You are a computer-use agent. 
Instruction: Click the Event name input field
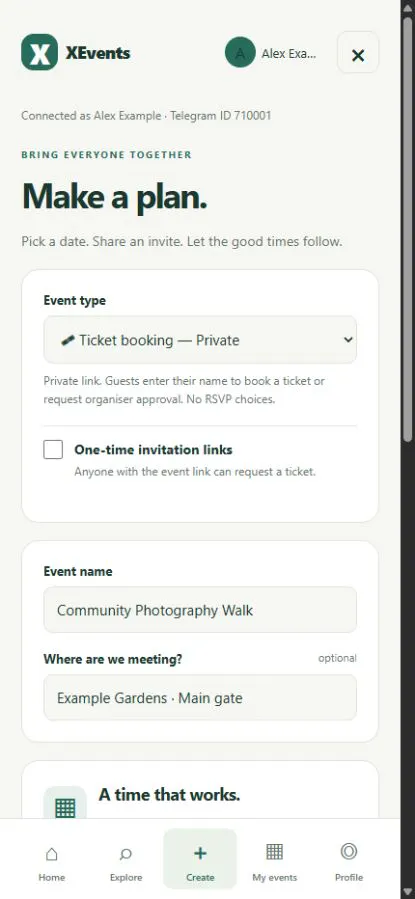pyautogui.click(x=200, y=610)
